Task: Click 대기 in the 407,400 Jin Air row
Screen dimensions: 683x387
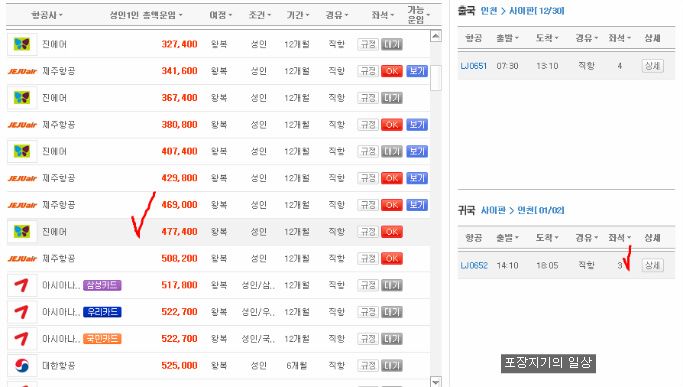Action: click(x=392, y=151)
